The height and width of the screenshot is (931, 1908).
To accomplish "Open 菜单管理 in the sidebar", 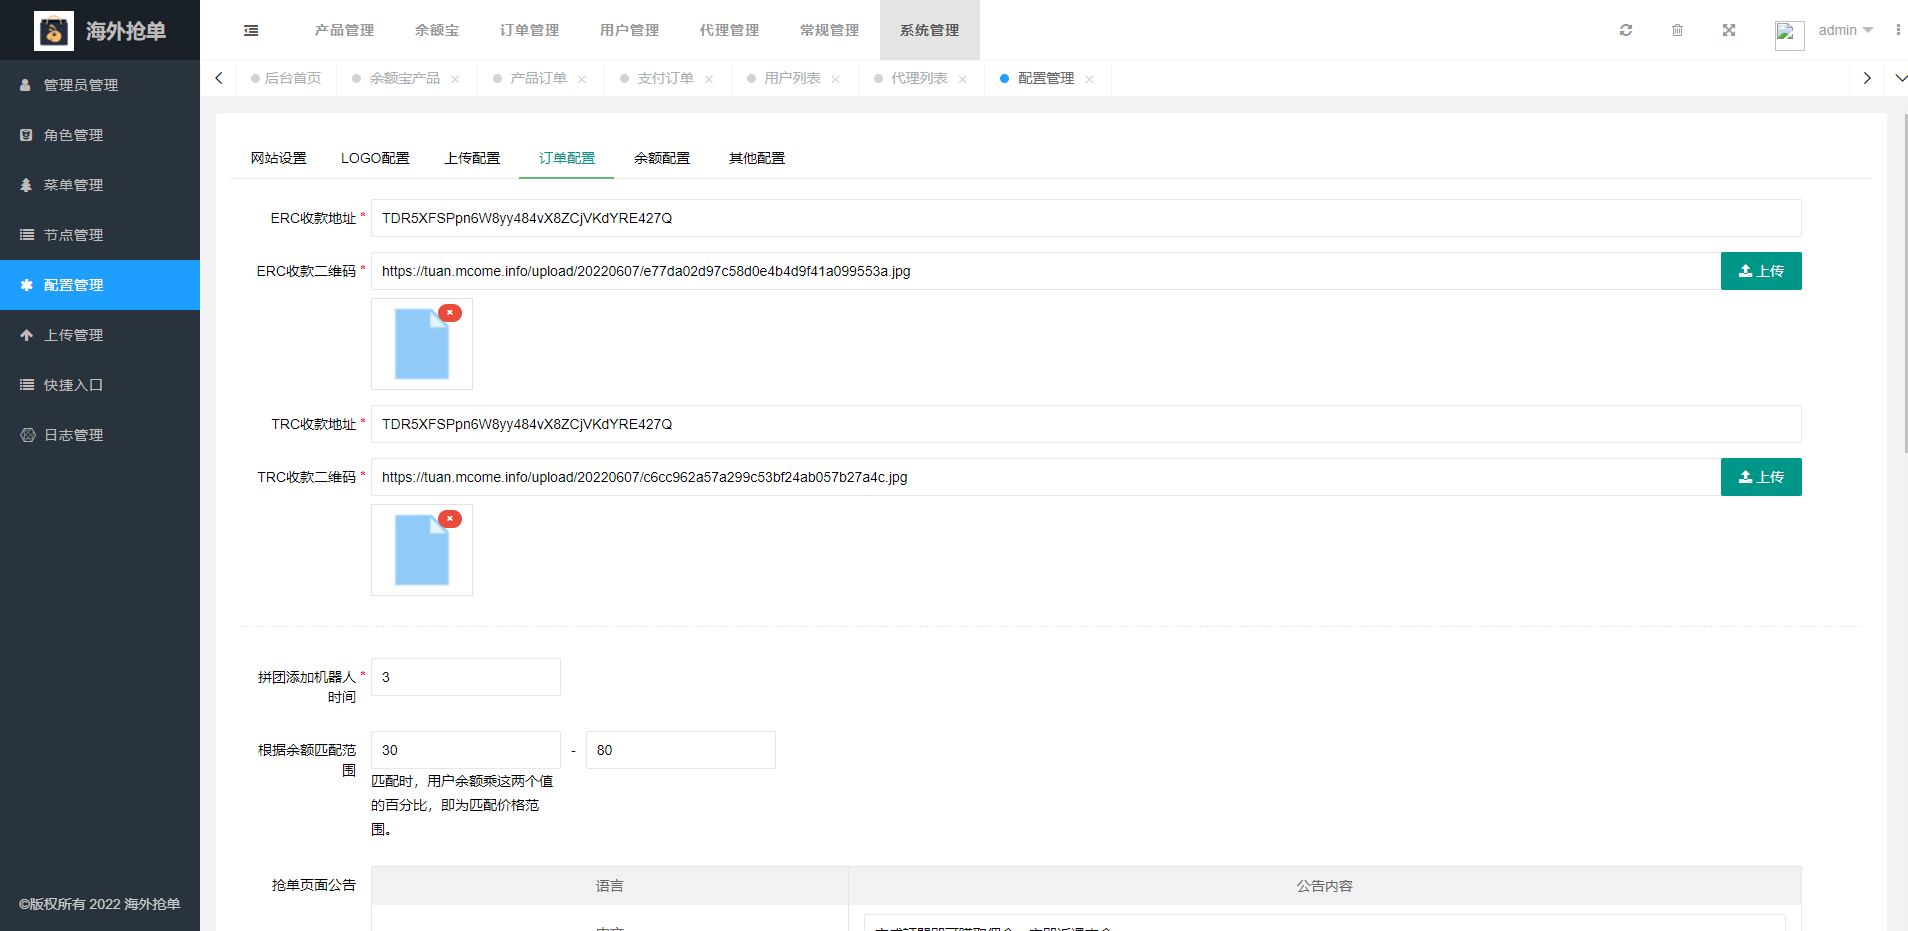I will click(x=74, y=185).
